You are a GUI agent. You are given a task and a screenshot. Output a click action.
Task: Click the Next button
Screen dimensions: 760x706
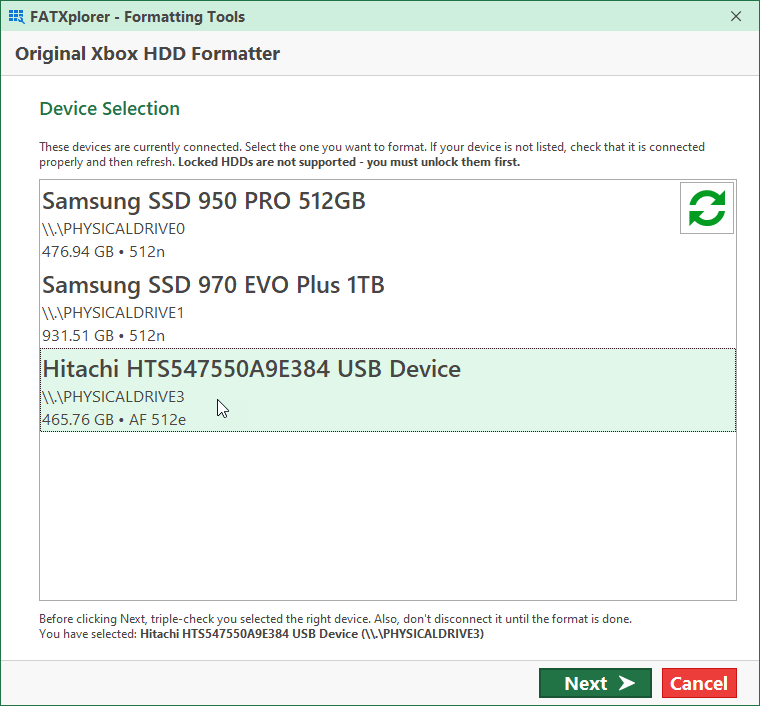pyautogui.click(x=595, y=683)
